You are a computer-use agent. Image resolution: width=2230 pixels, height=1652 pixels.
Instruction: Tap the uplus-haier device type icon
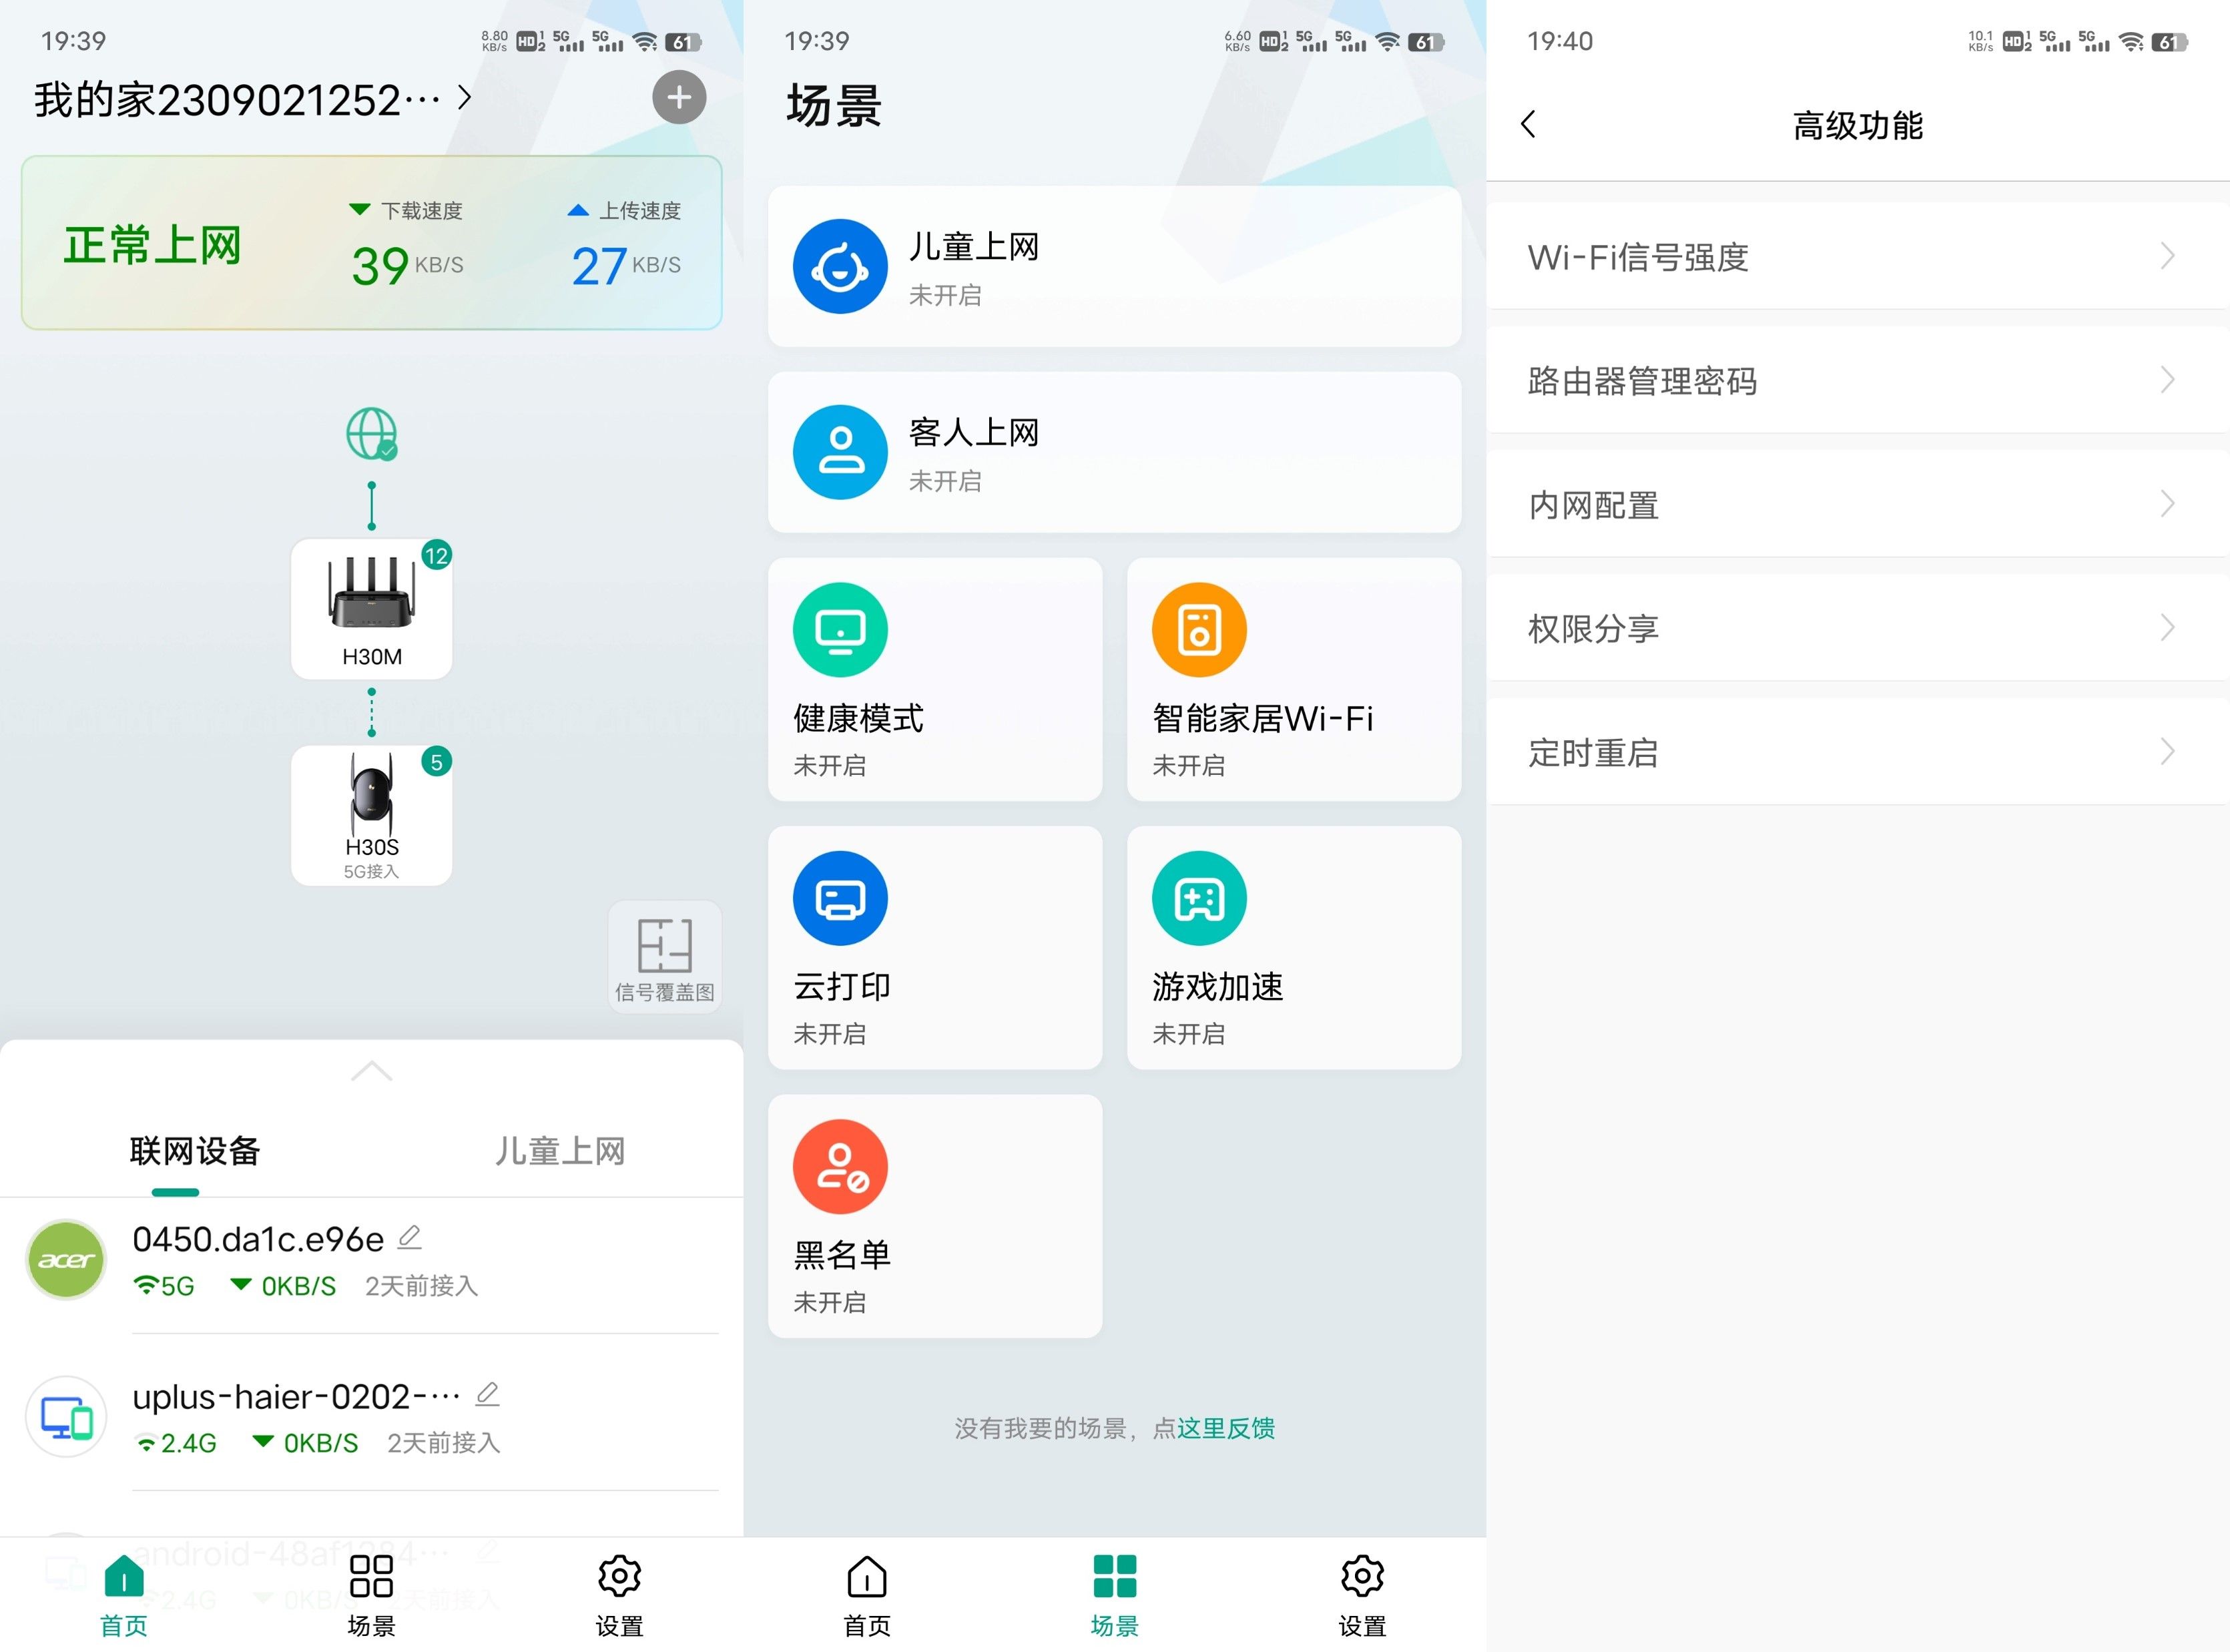66,1417
